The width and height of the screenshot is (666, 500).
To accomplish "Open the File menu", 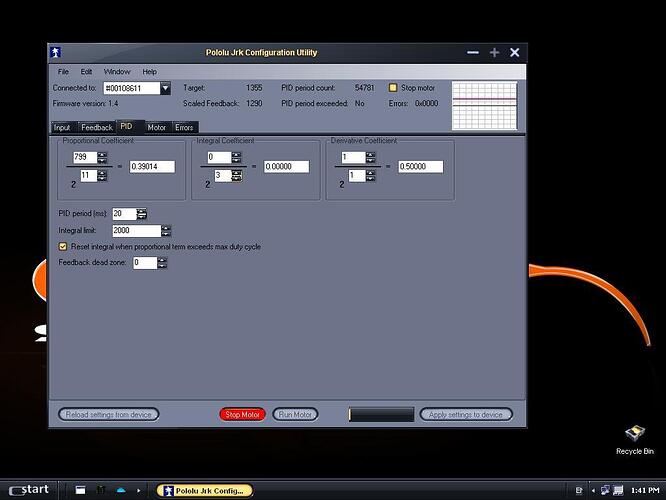I will [63, 72].
